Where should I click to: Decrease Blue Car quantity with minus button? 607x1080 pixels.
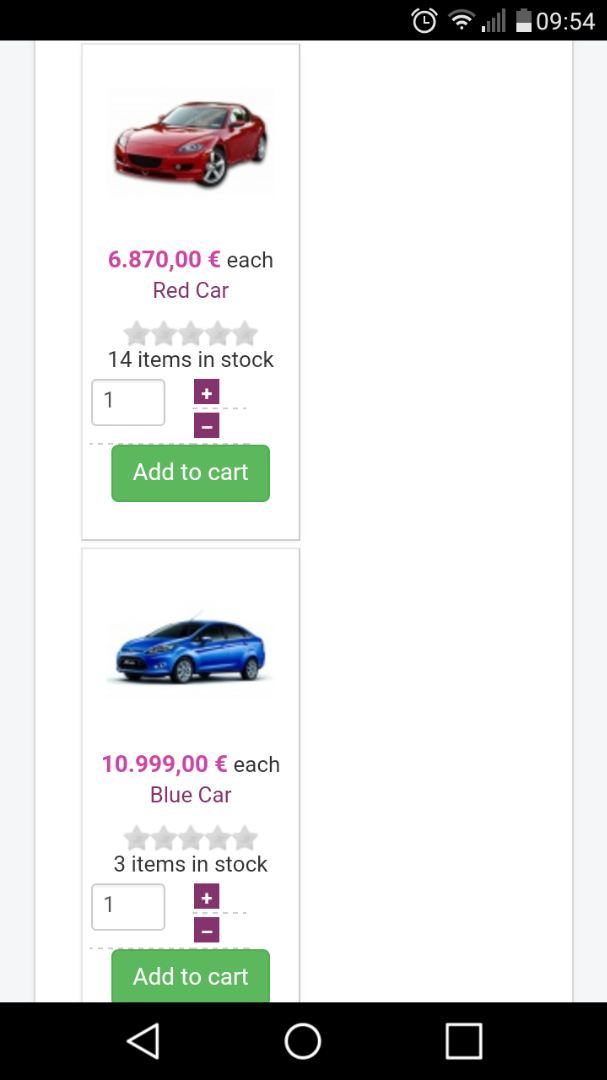click(206, 932)
